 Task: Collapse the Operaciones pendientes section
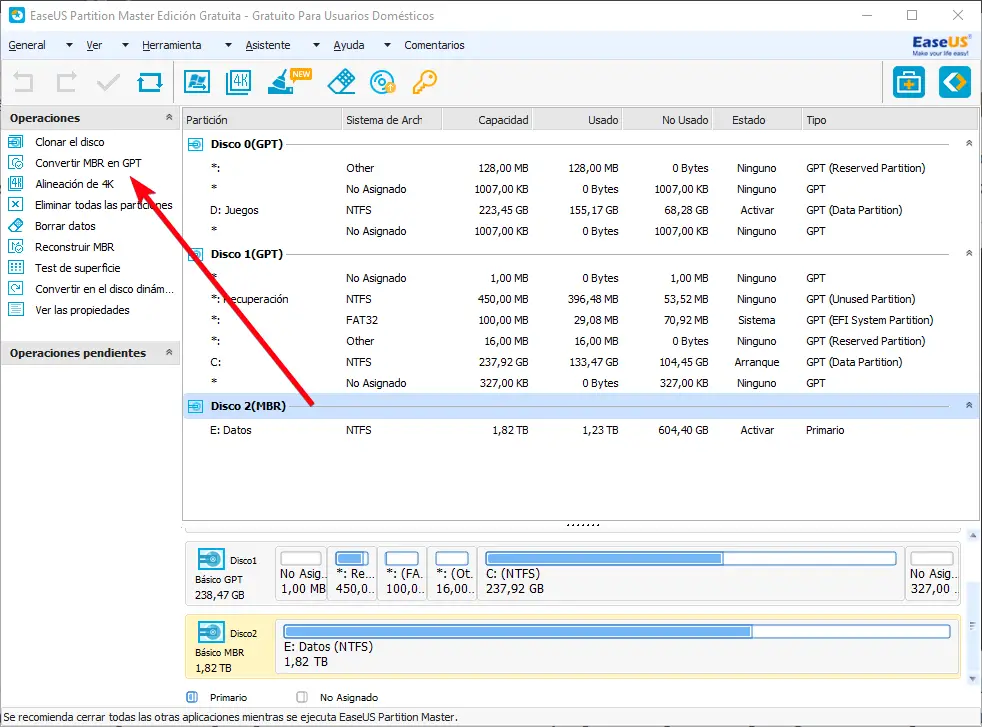(168, 353)
